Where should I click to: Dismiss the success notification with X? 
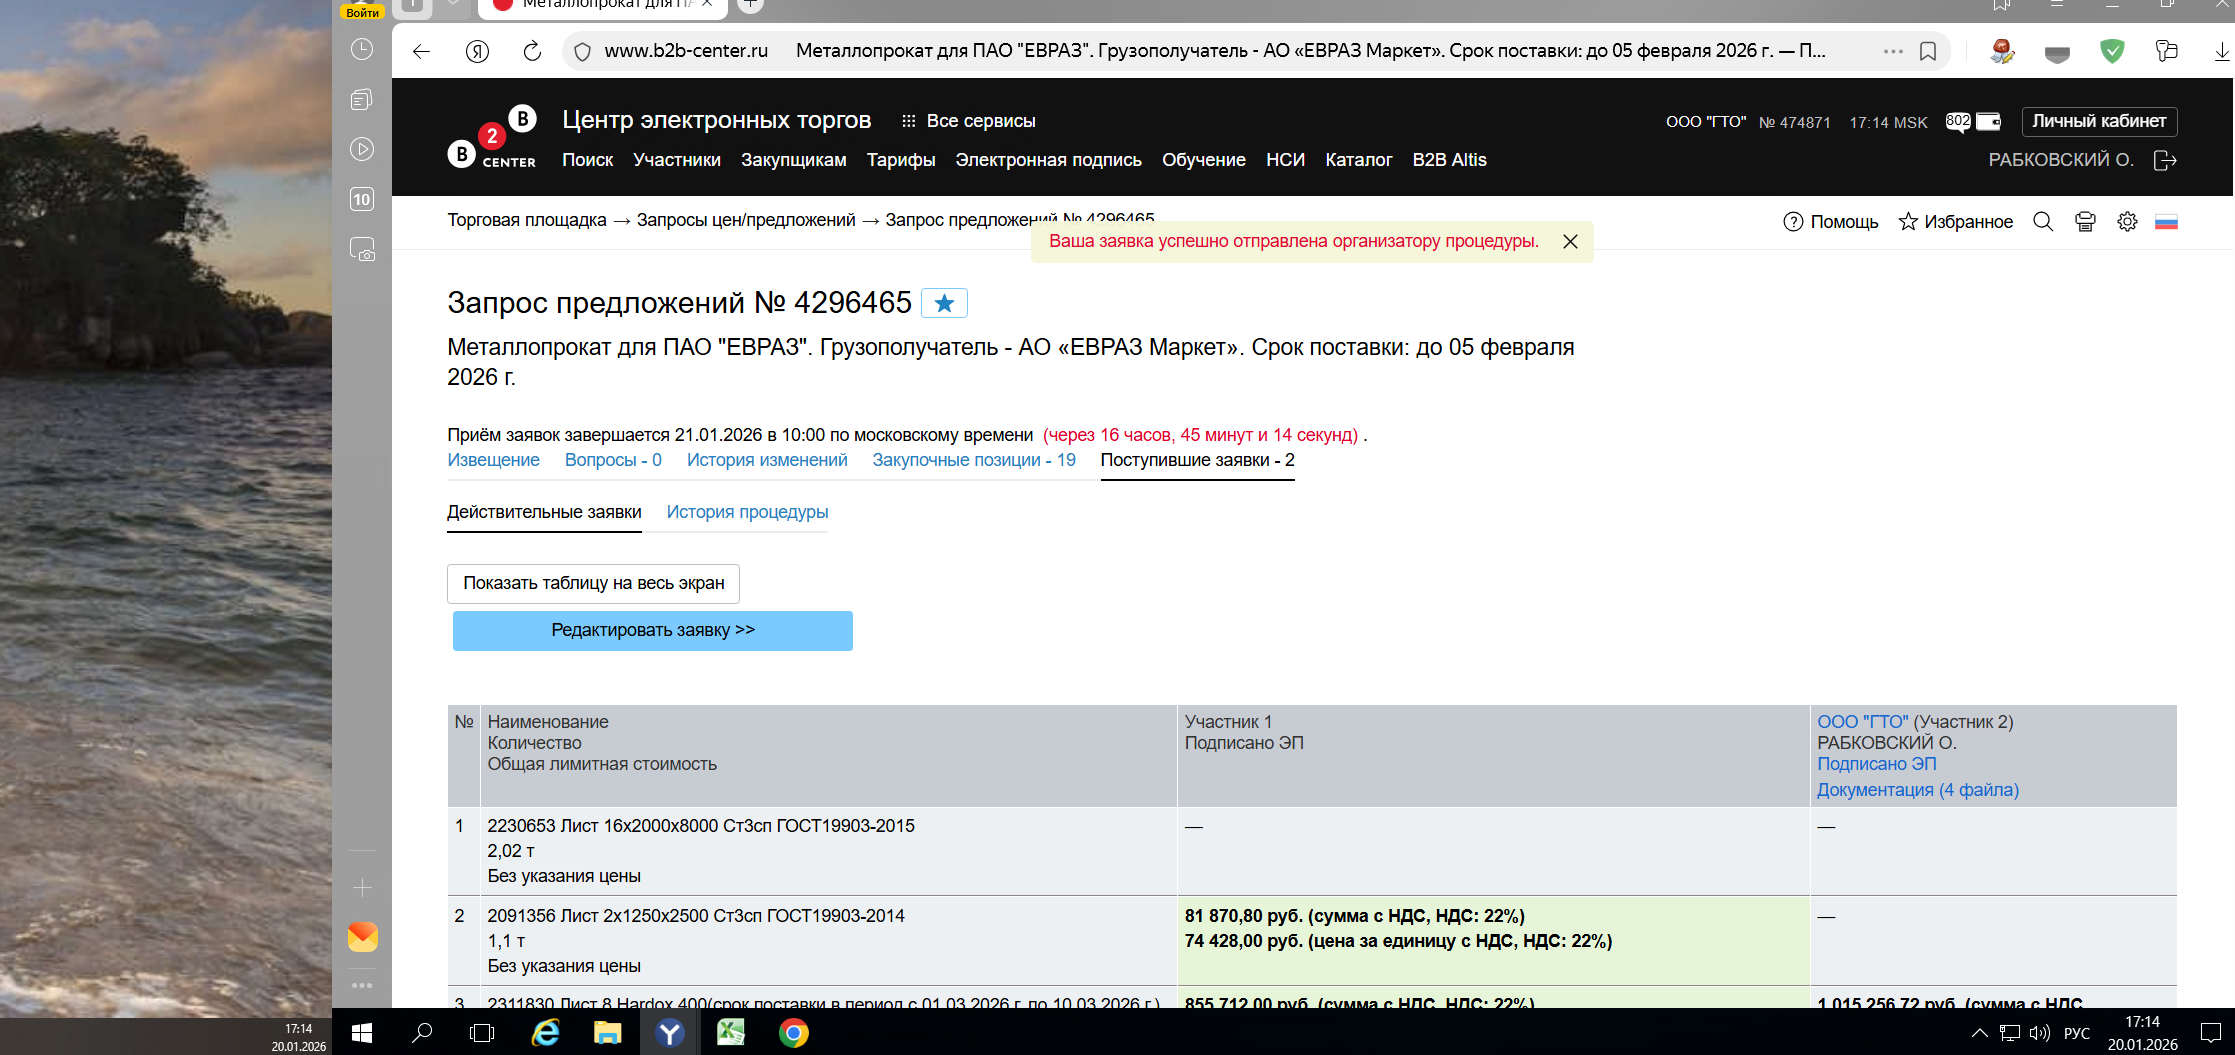(1570, 242)
